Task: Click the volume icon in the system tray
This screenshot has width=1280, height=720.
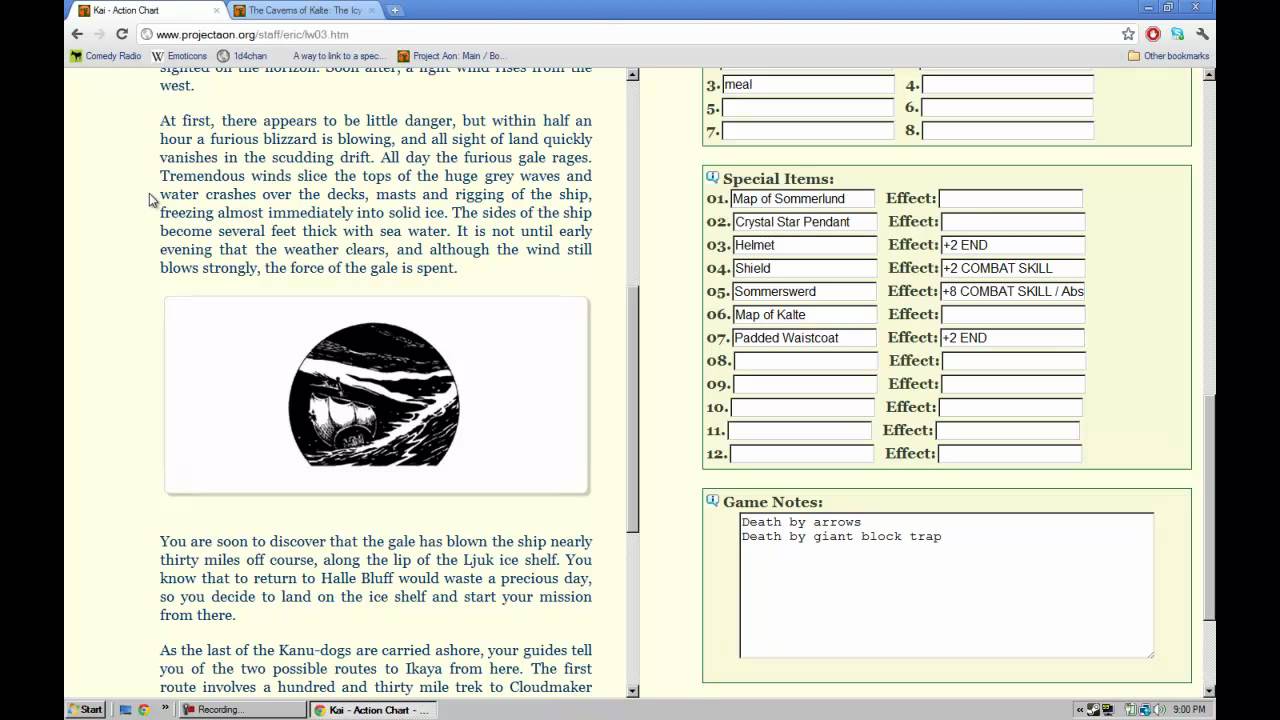Action: point(1159,710)
